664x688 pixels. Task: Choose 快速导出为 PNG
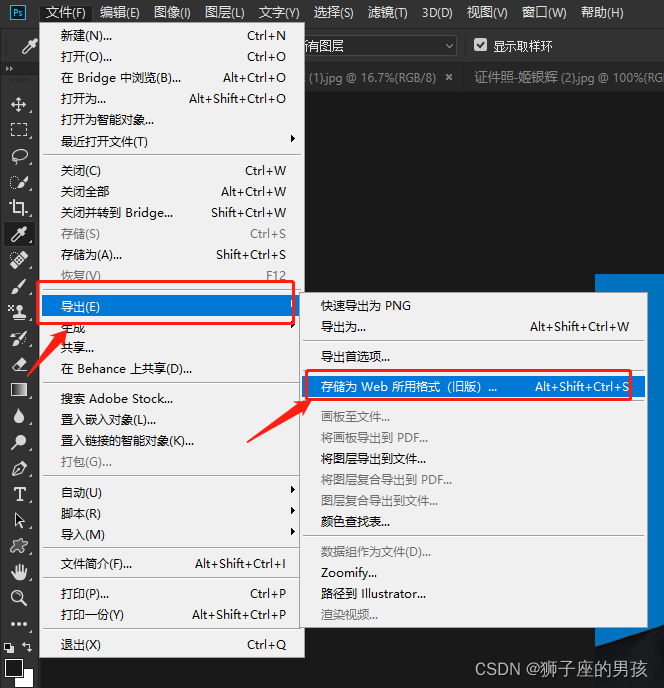tap(474, 305)
